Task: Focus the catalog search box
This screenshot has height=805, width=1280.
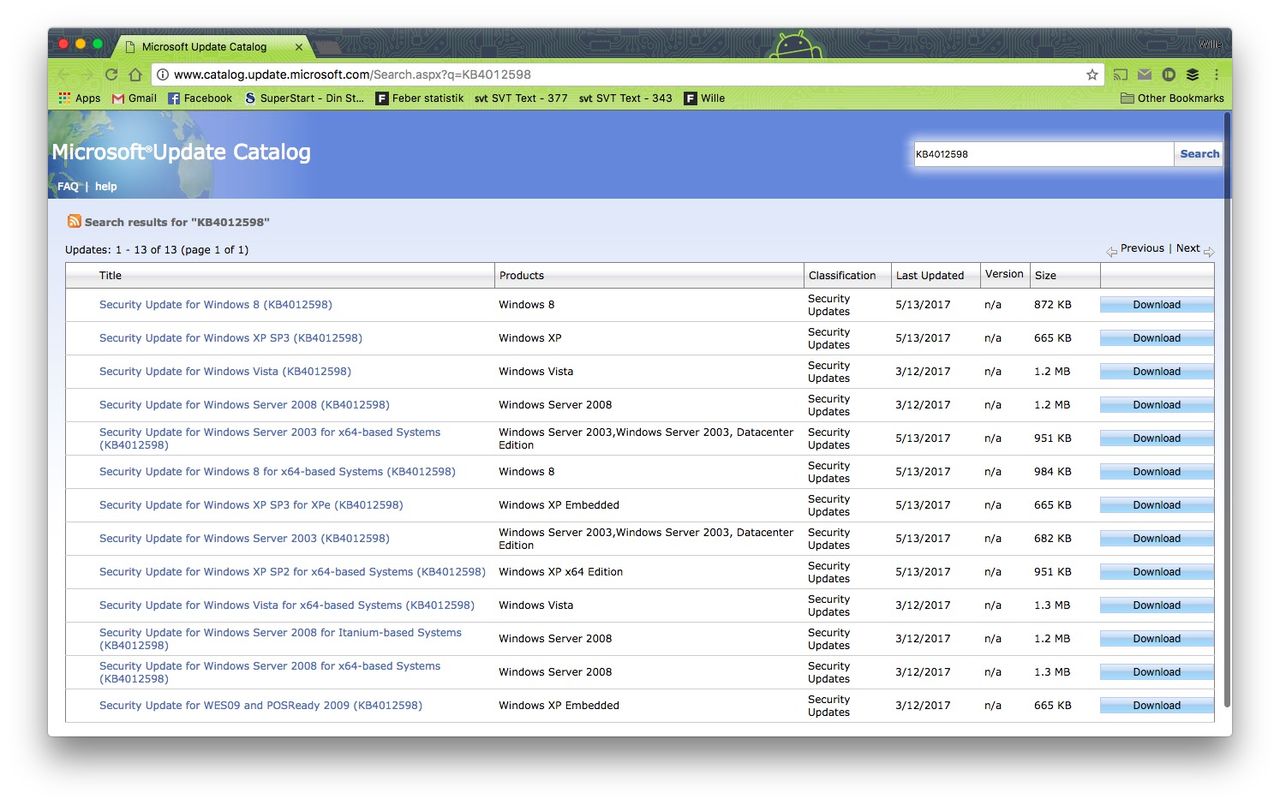Action: tap(1043, 154)
